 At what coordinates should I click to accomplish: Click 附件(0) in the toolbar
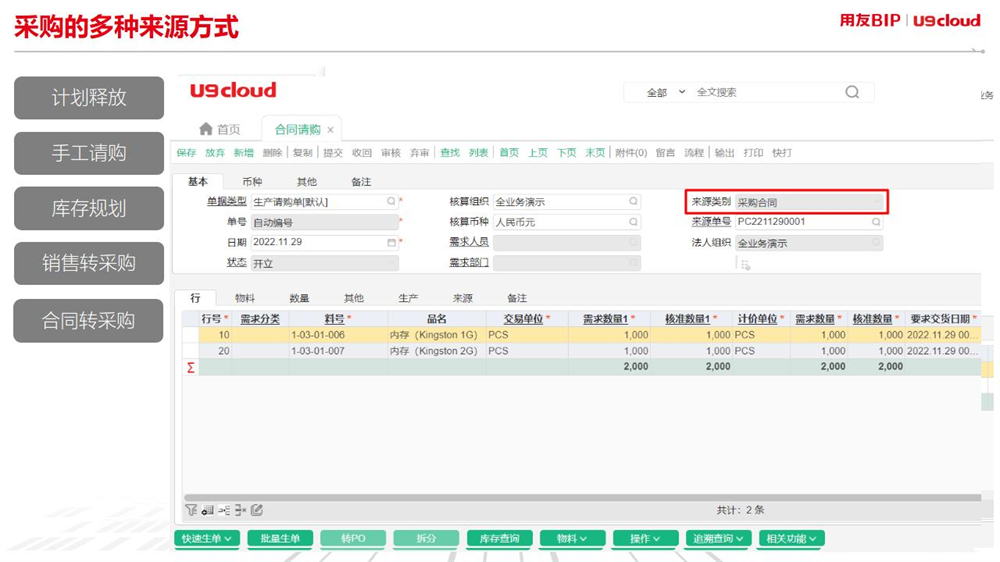pyautogui.click(x=631, y=152)
